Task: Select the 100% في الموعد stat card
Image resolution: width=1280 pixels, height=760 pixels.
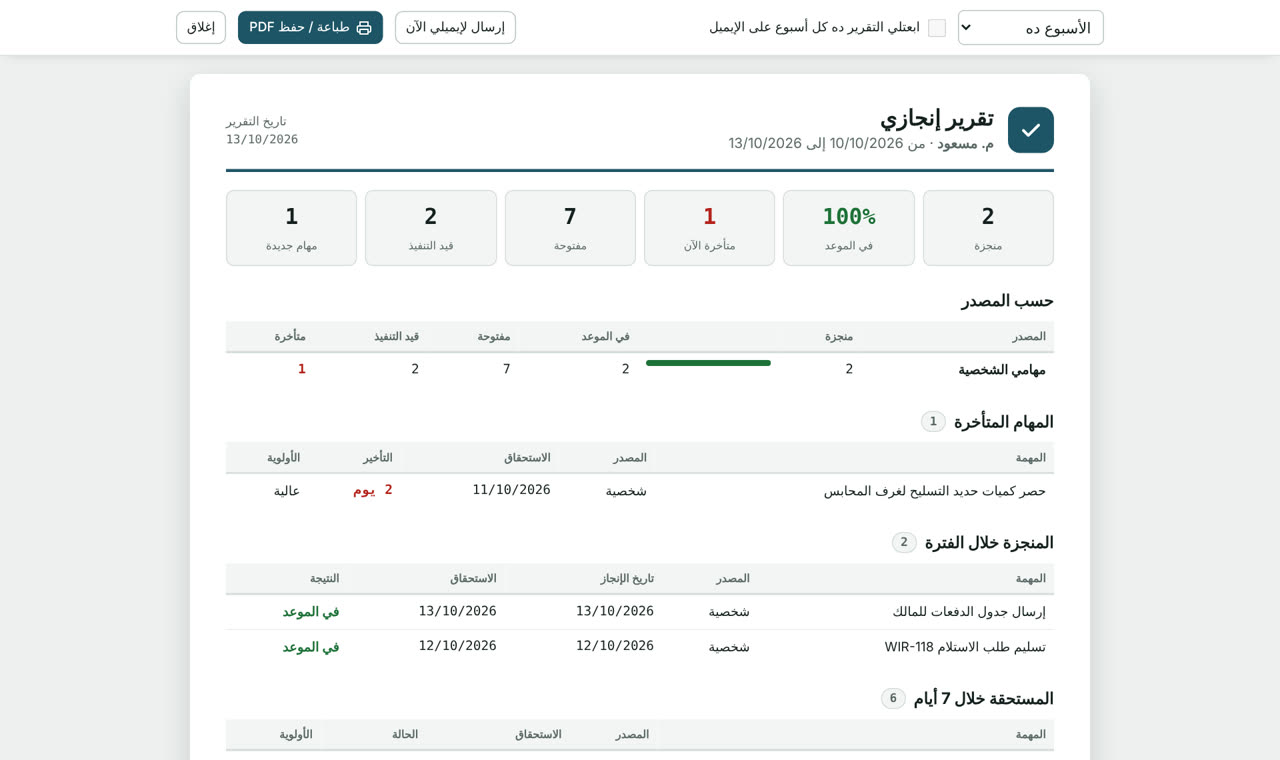Action: [x=849, y=228]
